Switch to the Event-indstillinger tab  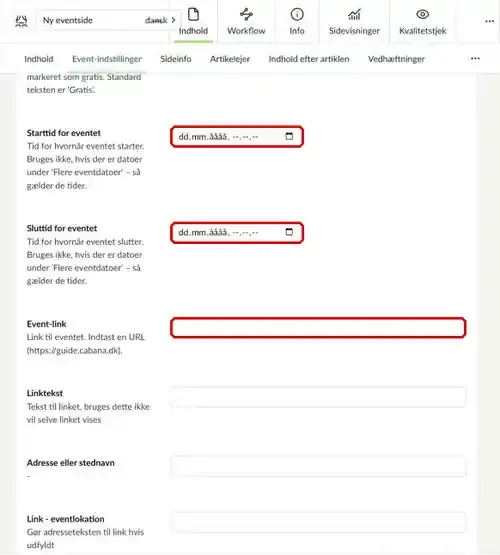[107, 59]
